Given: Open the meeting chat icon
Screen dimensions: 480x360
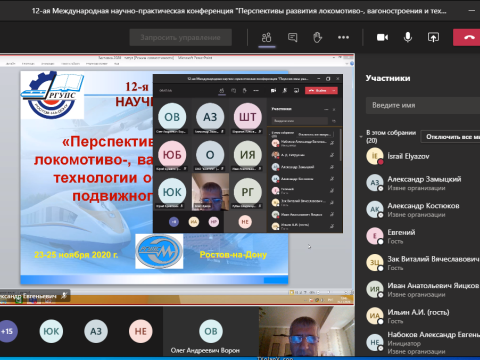Looking at the screenshot, I should coord(292,37).
